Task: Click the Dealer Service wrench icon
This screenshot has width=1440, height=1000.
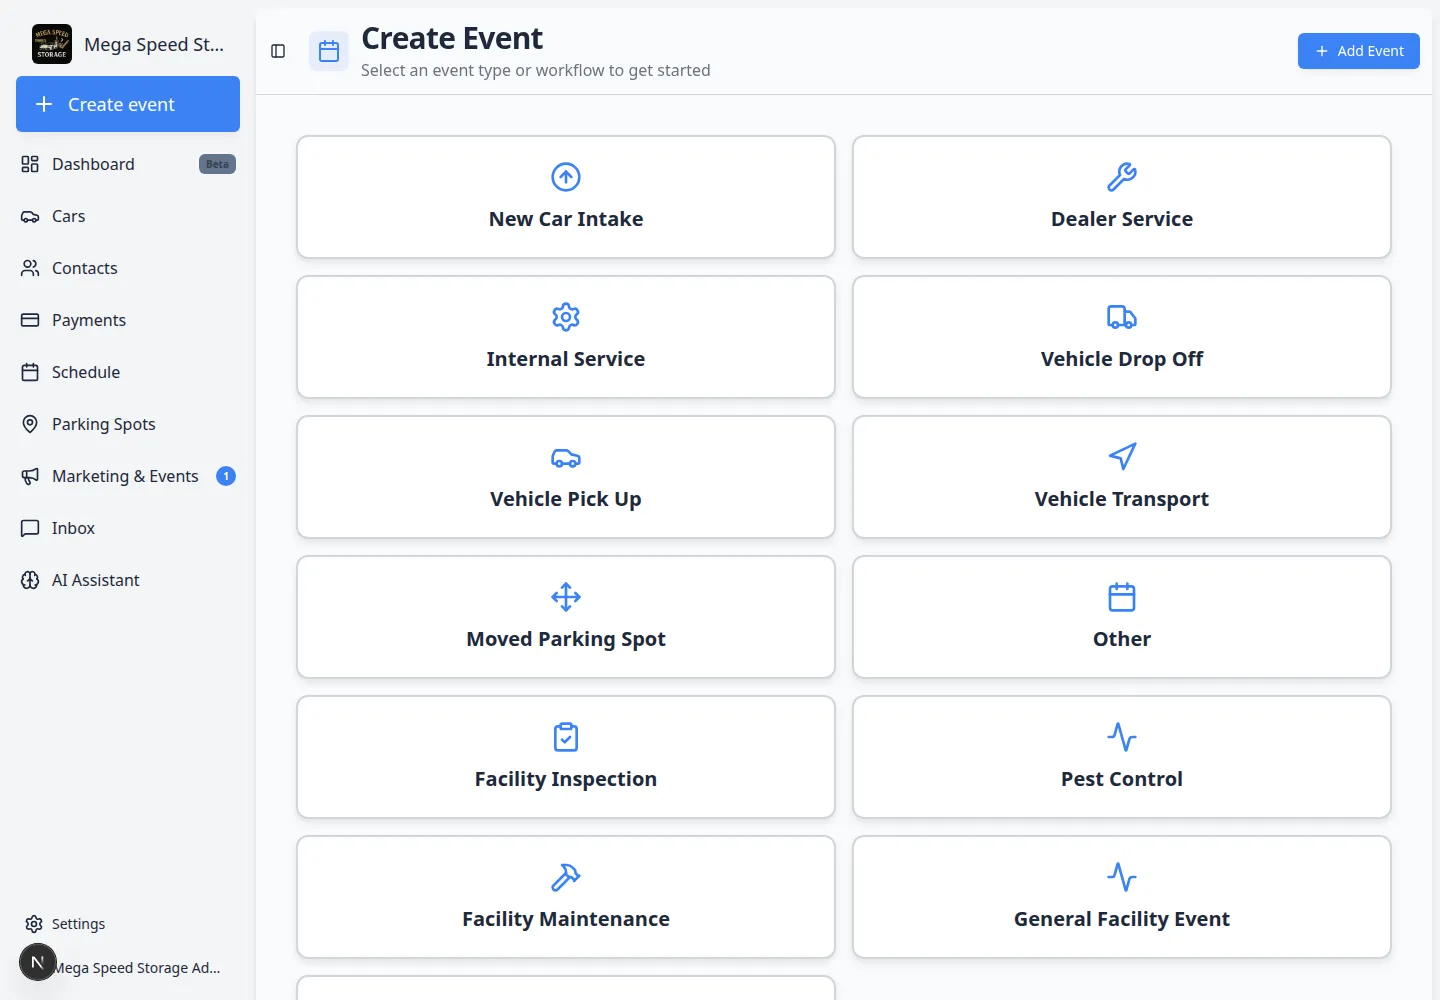Action: pos(1122,177)
